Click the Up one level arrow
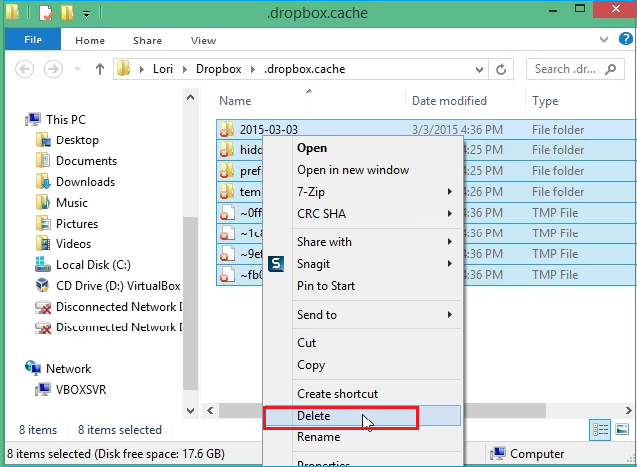The image size is (637, 467). (100, 69)
